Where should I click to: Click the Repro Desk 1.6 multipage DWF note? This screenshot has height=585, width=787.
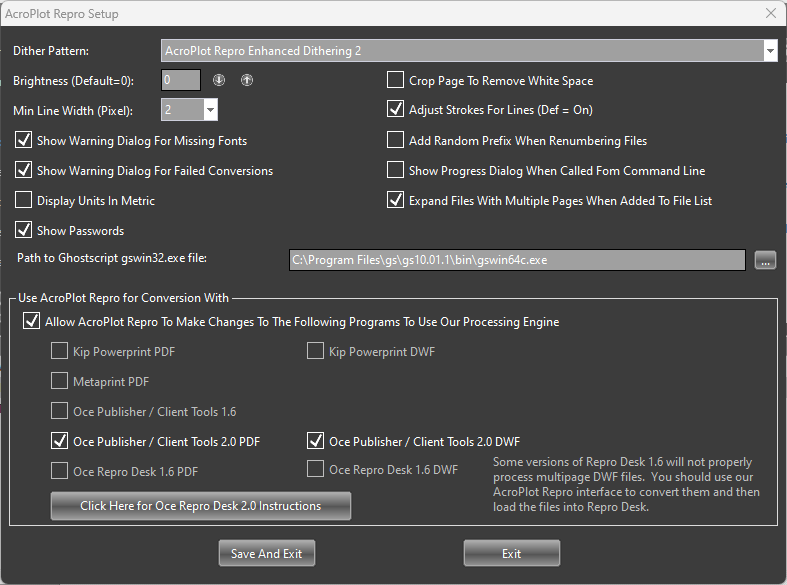click(626, 484)
